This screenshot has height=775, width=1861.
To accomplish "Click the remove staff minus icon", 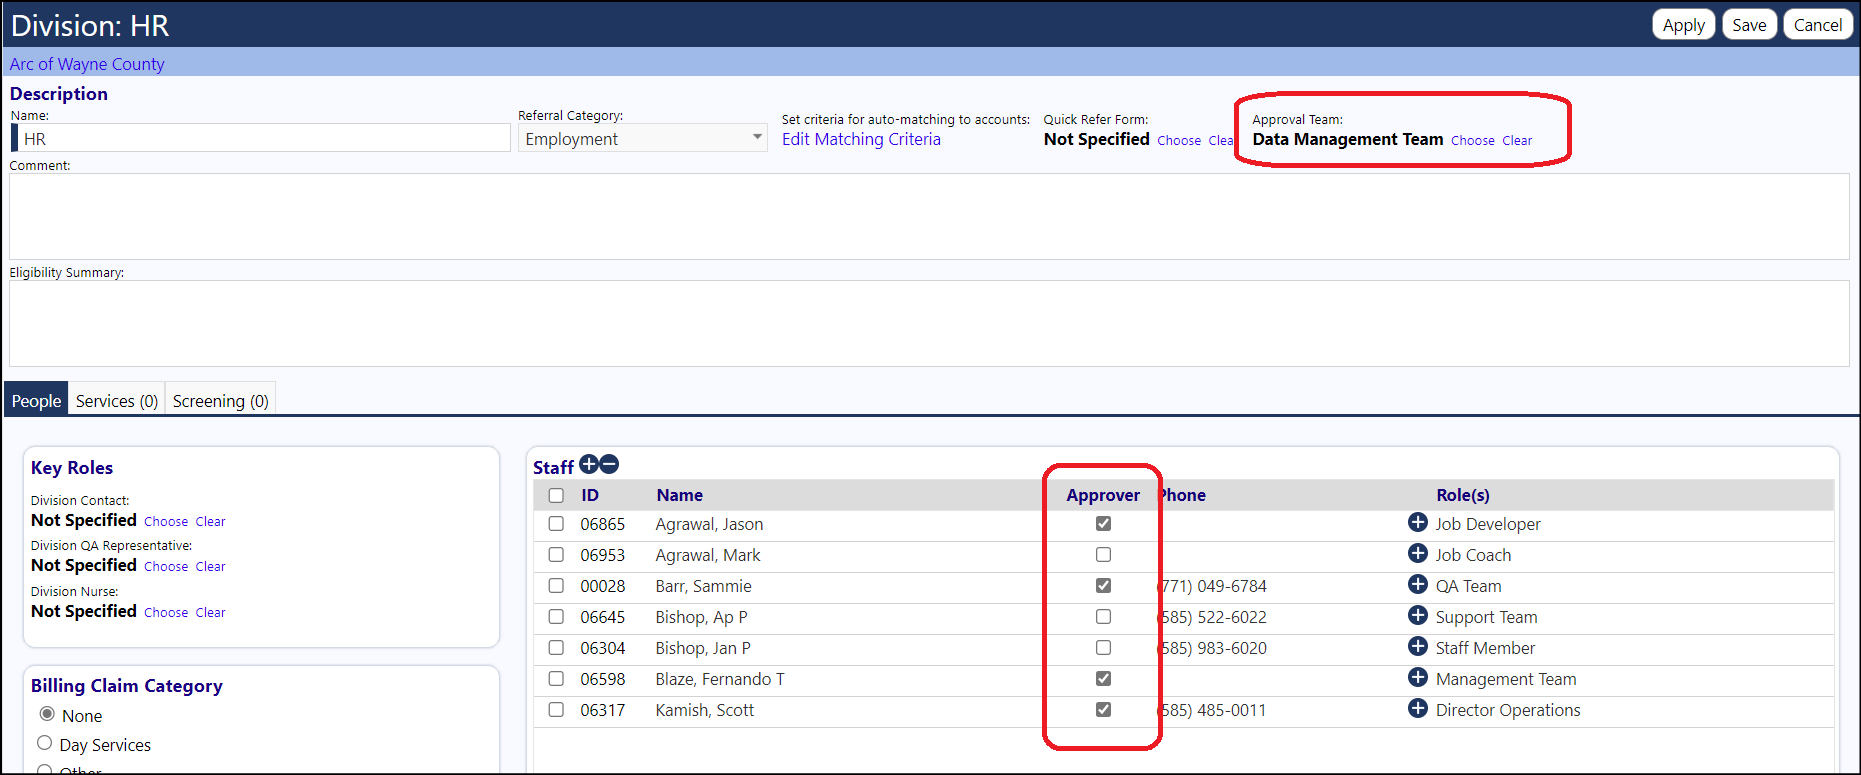I will [609, 464].
